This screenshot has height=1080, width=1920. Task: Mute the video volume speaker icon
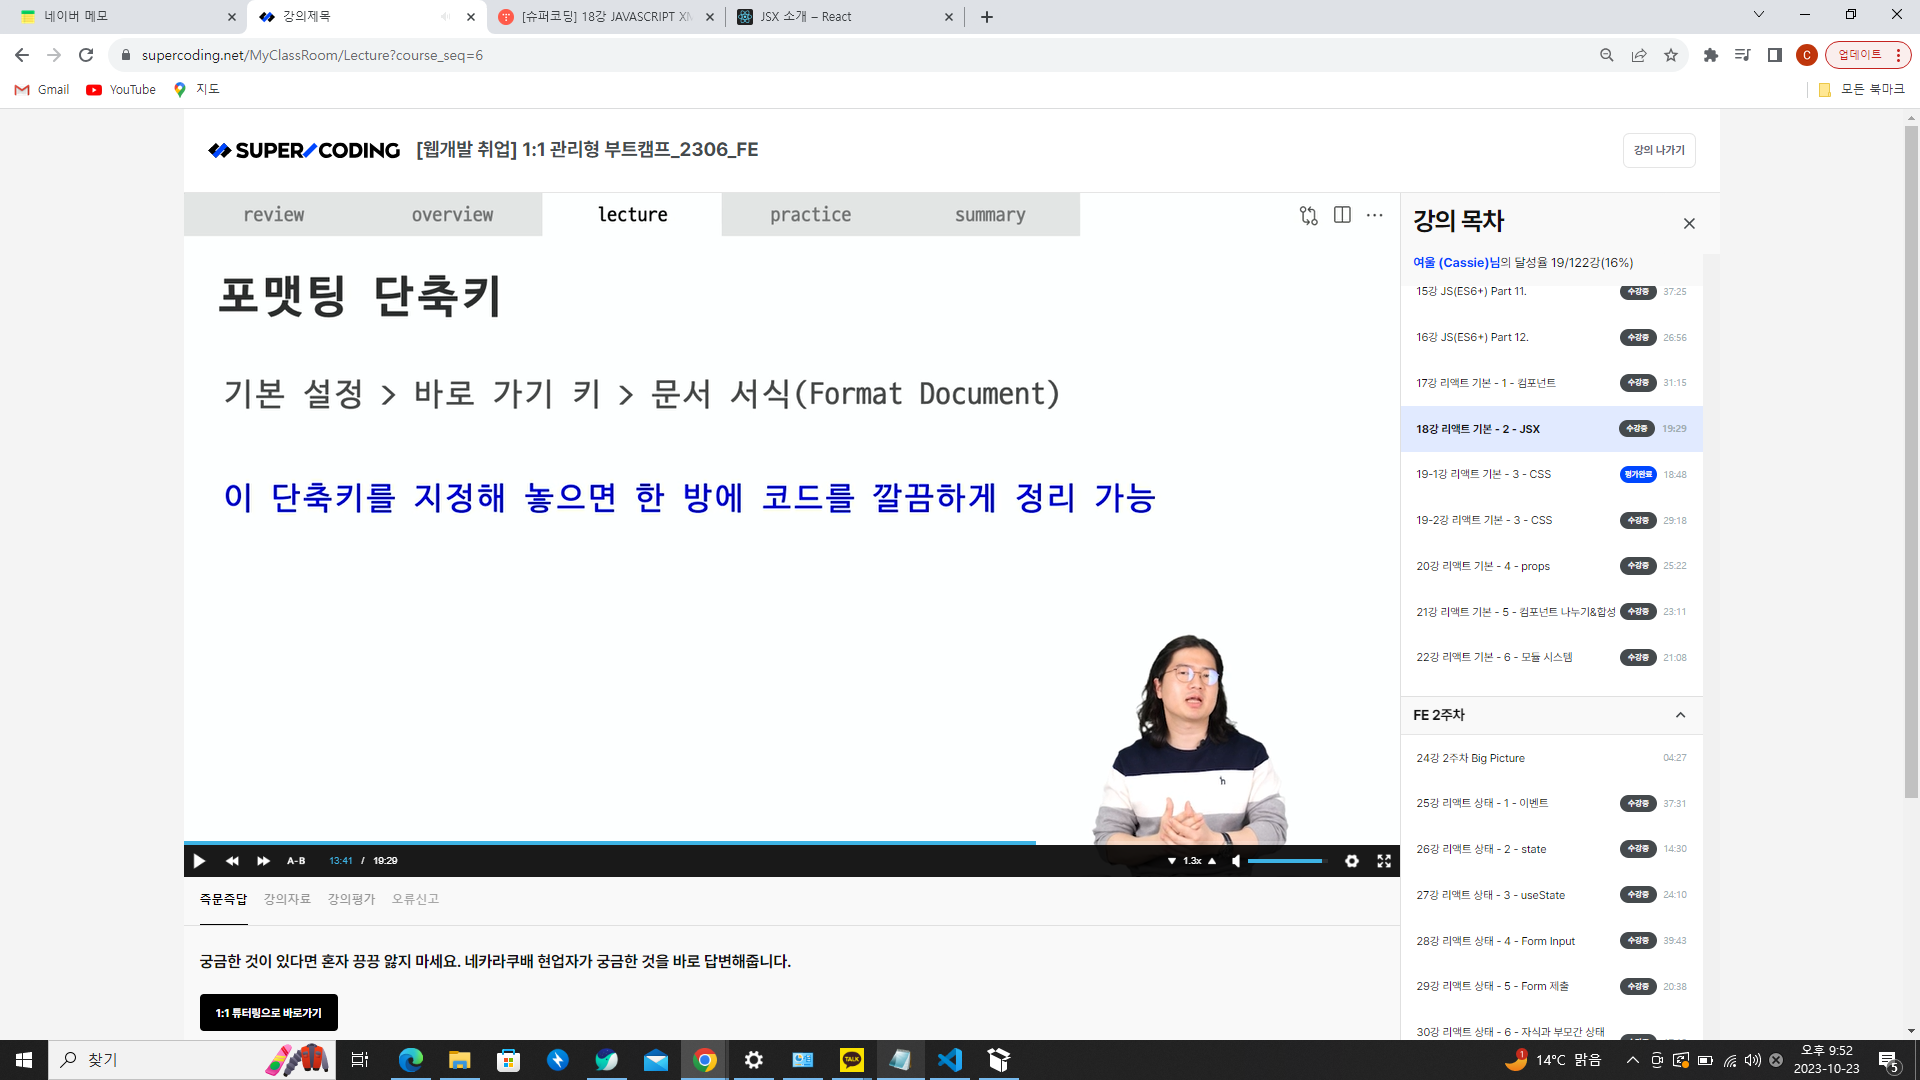(x=1236, y=861)
